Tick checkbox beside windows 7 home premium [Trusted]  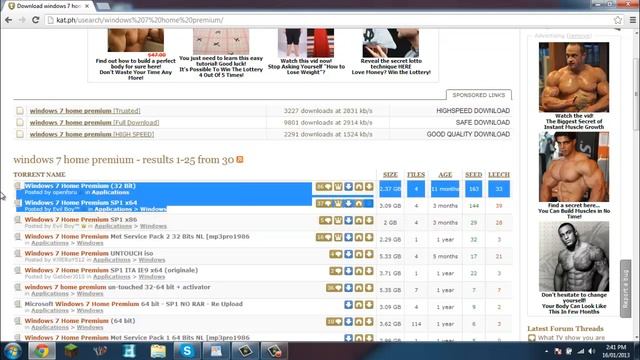click(x=20, y=111)
